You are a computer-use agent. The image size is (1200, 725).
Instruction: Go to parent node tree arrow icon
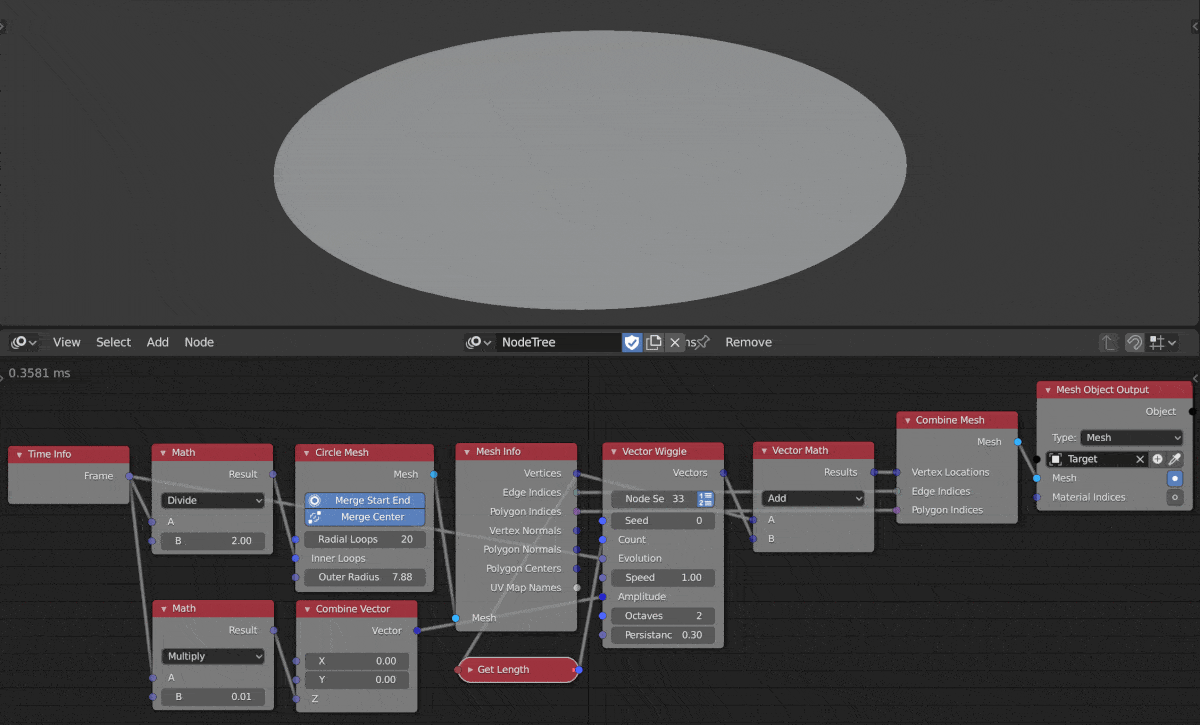(1108, 342)
